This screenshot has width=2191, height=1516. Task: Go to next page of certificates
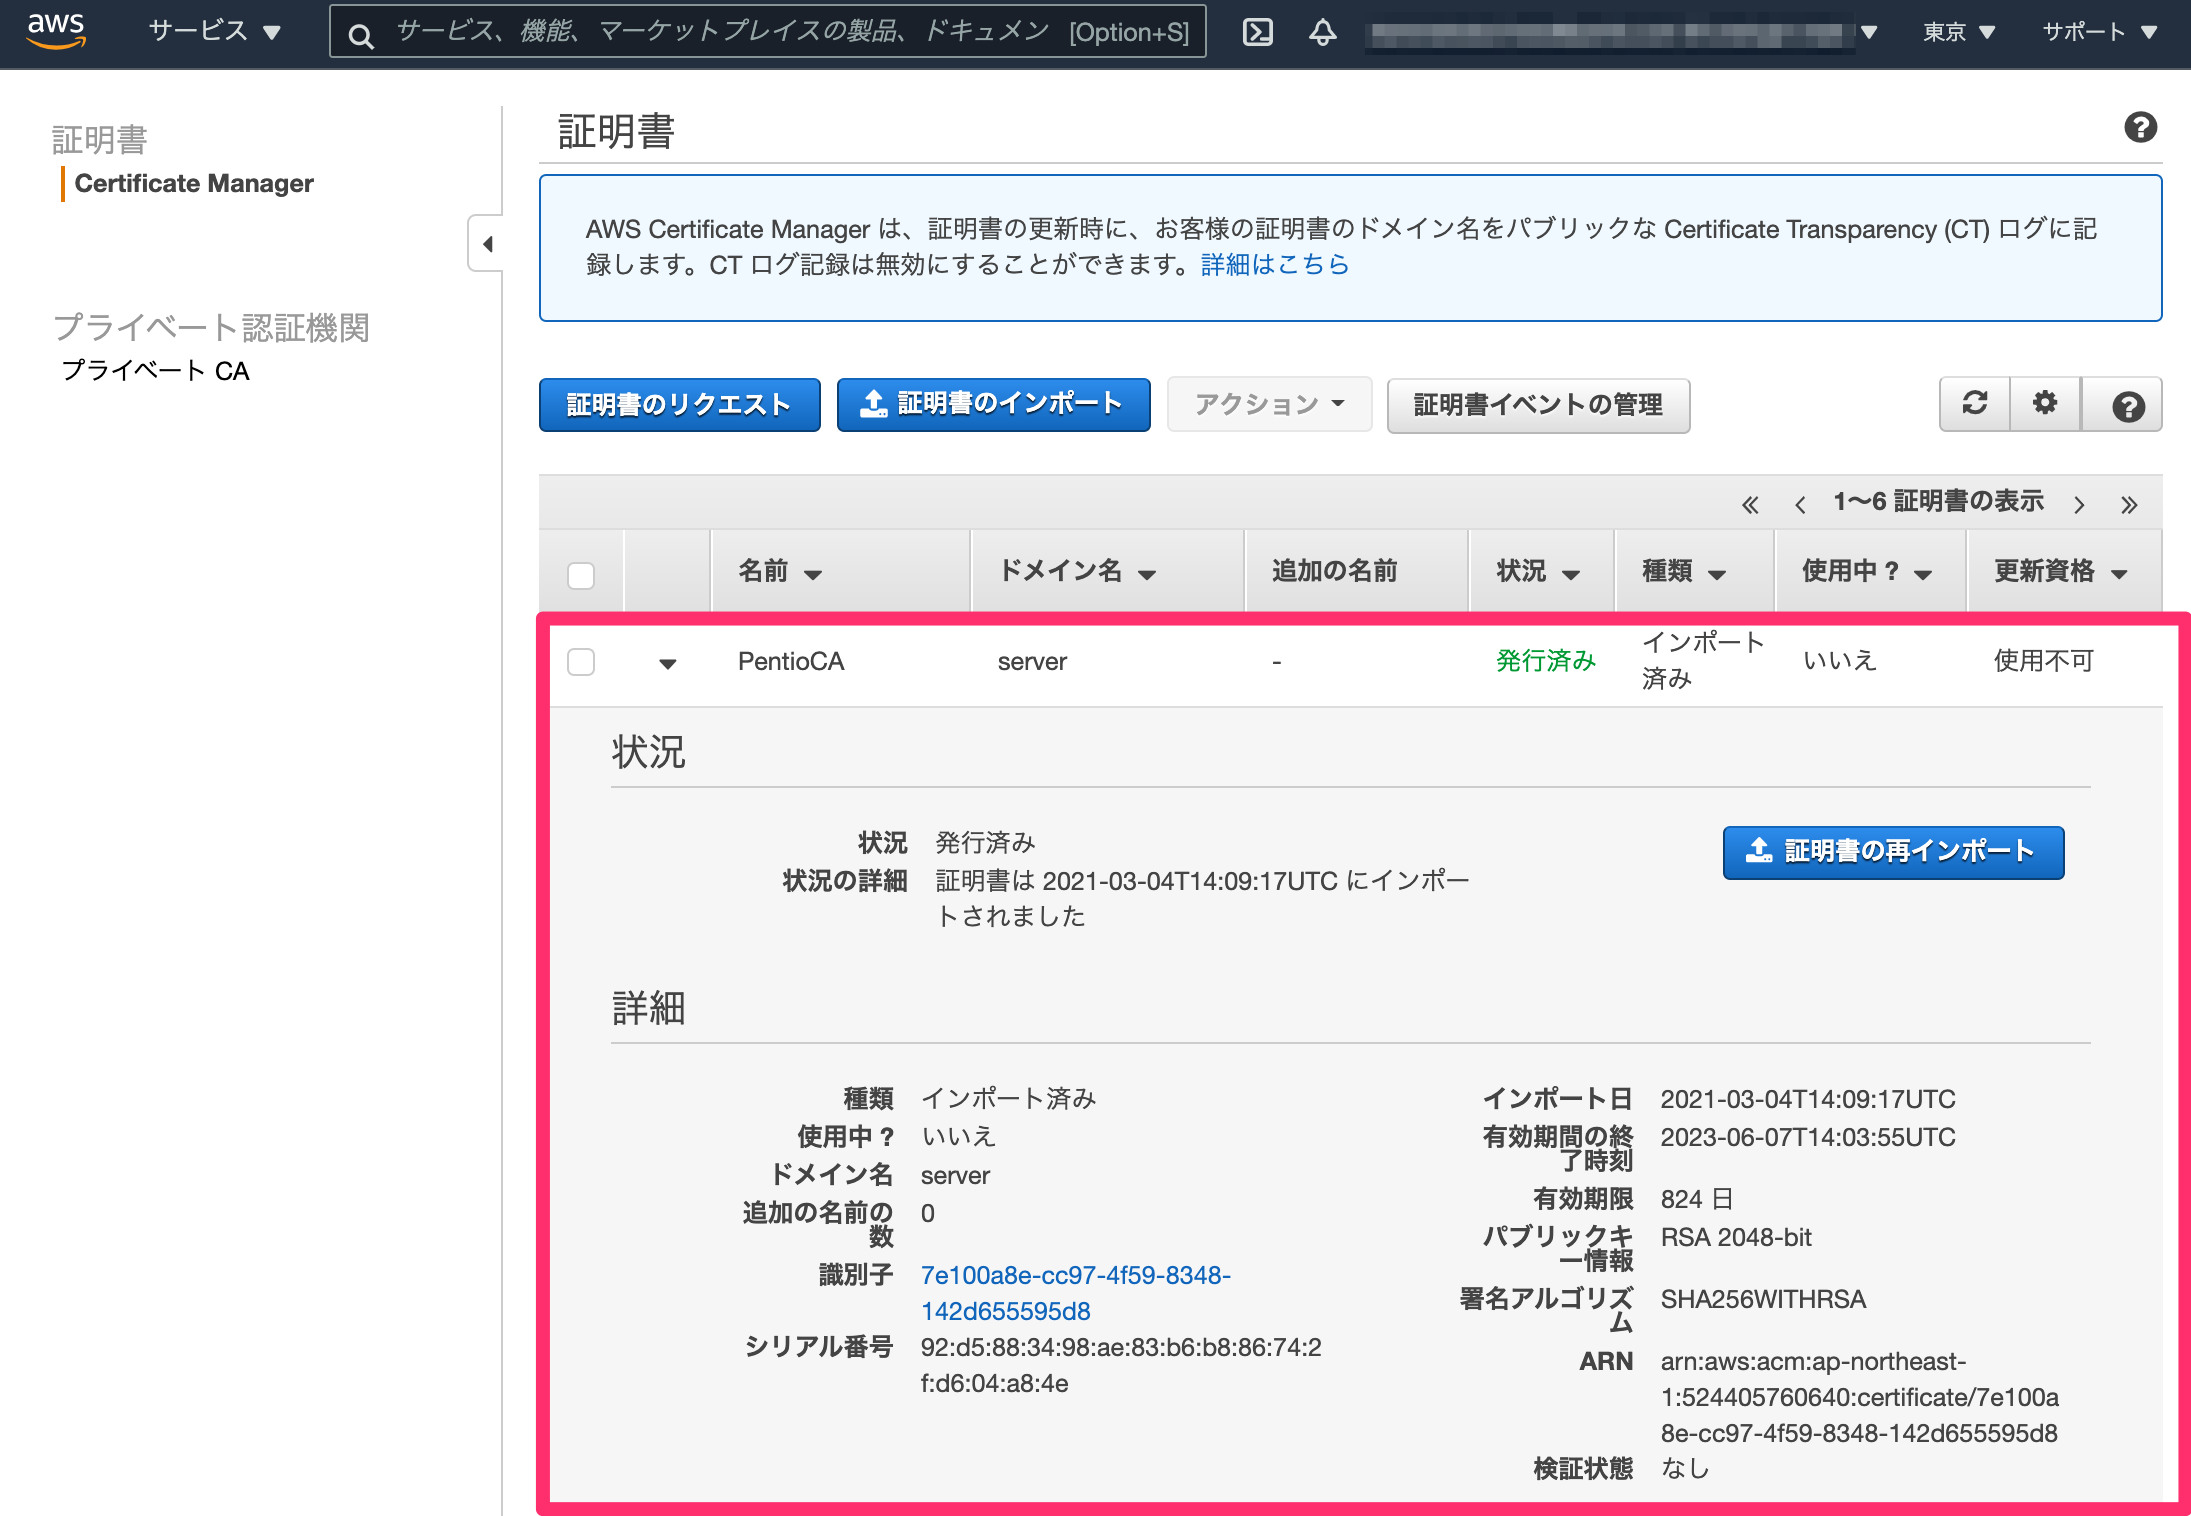coord(2079,504)
